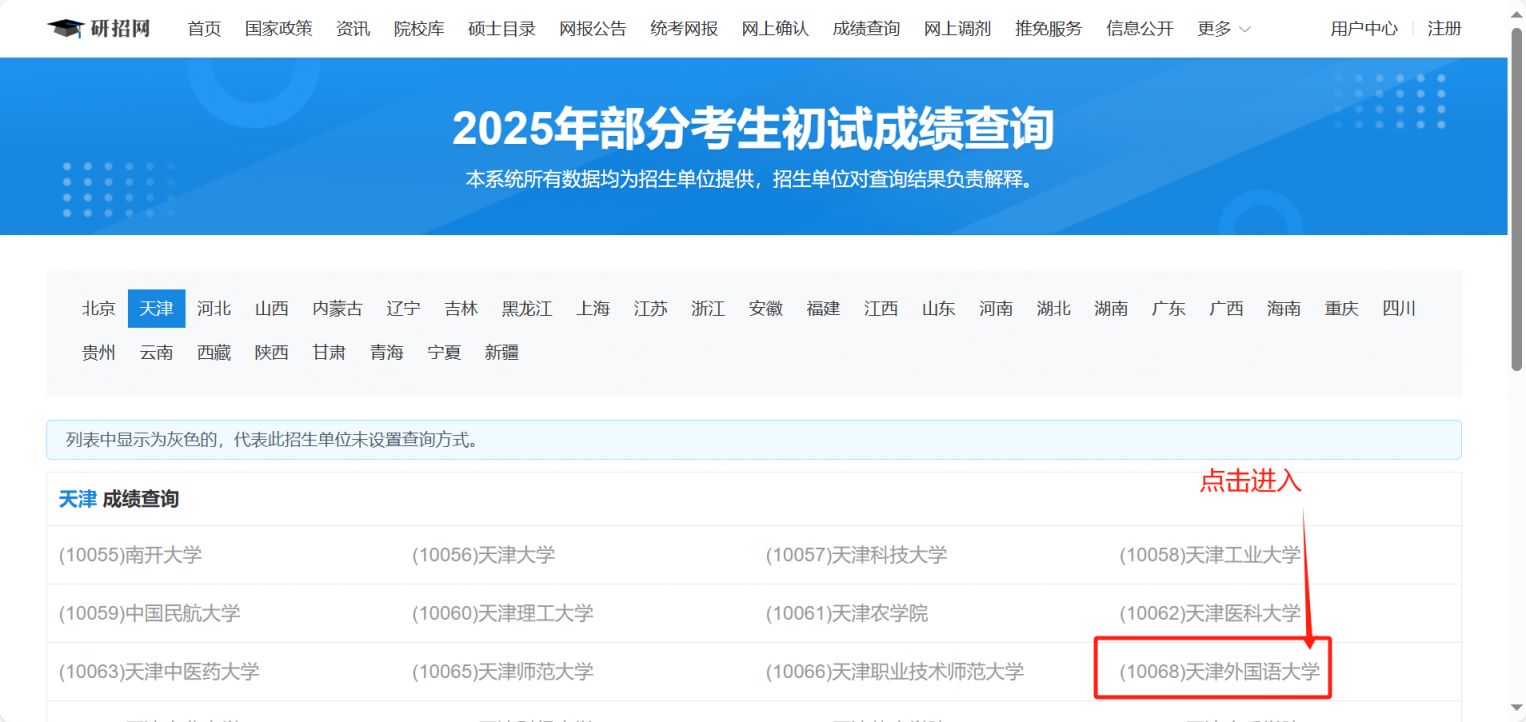Screen dimensions: 1526x722
Task: Select 辽宁 province
Action: pyautogui.click(x=404, y=309)
